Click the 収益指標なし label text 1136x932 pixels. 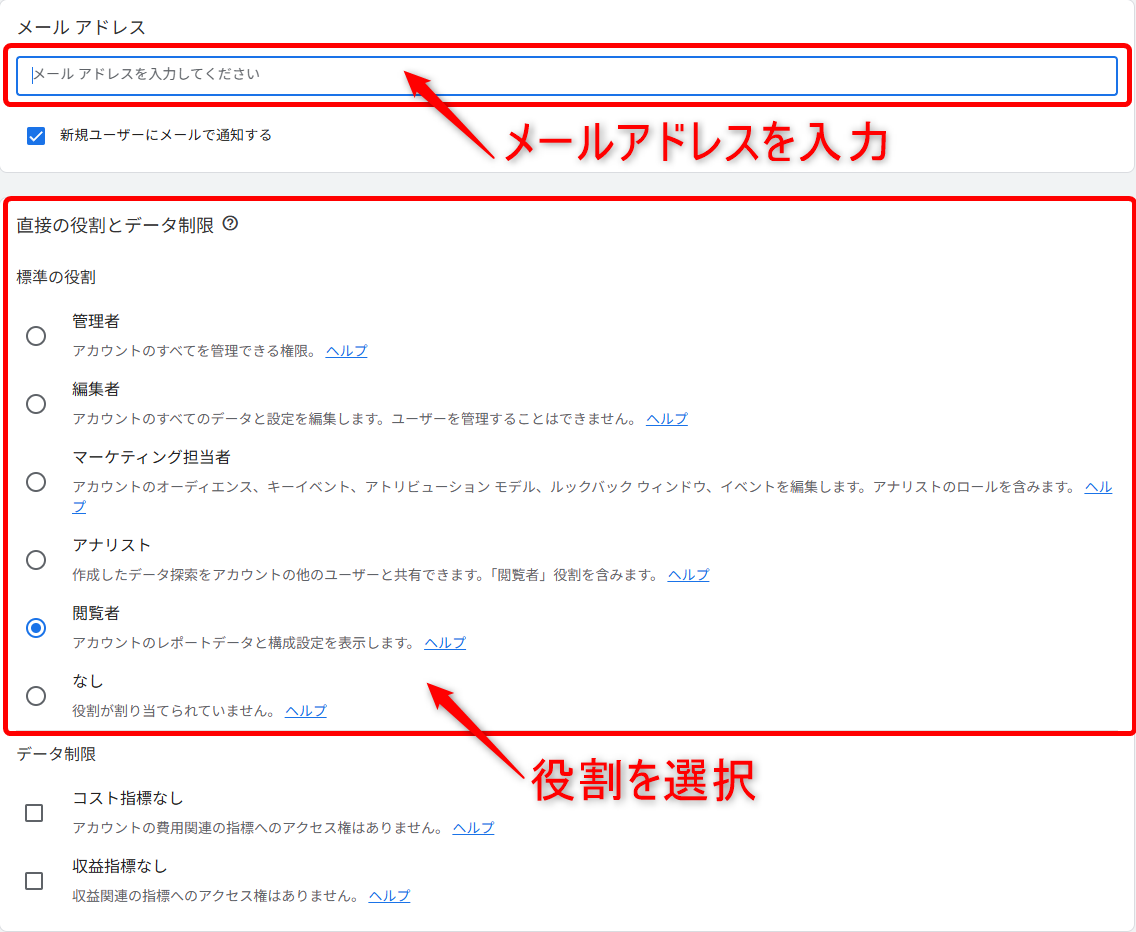tap(120, 866)
